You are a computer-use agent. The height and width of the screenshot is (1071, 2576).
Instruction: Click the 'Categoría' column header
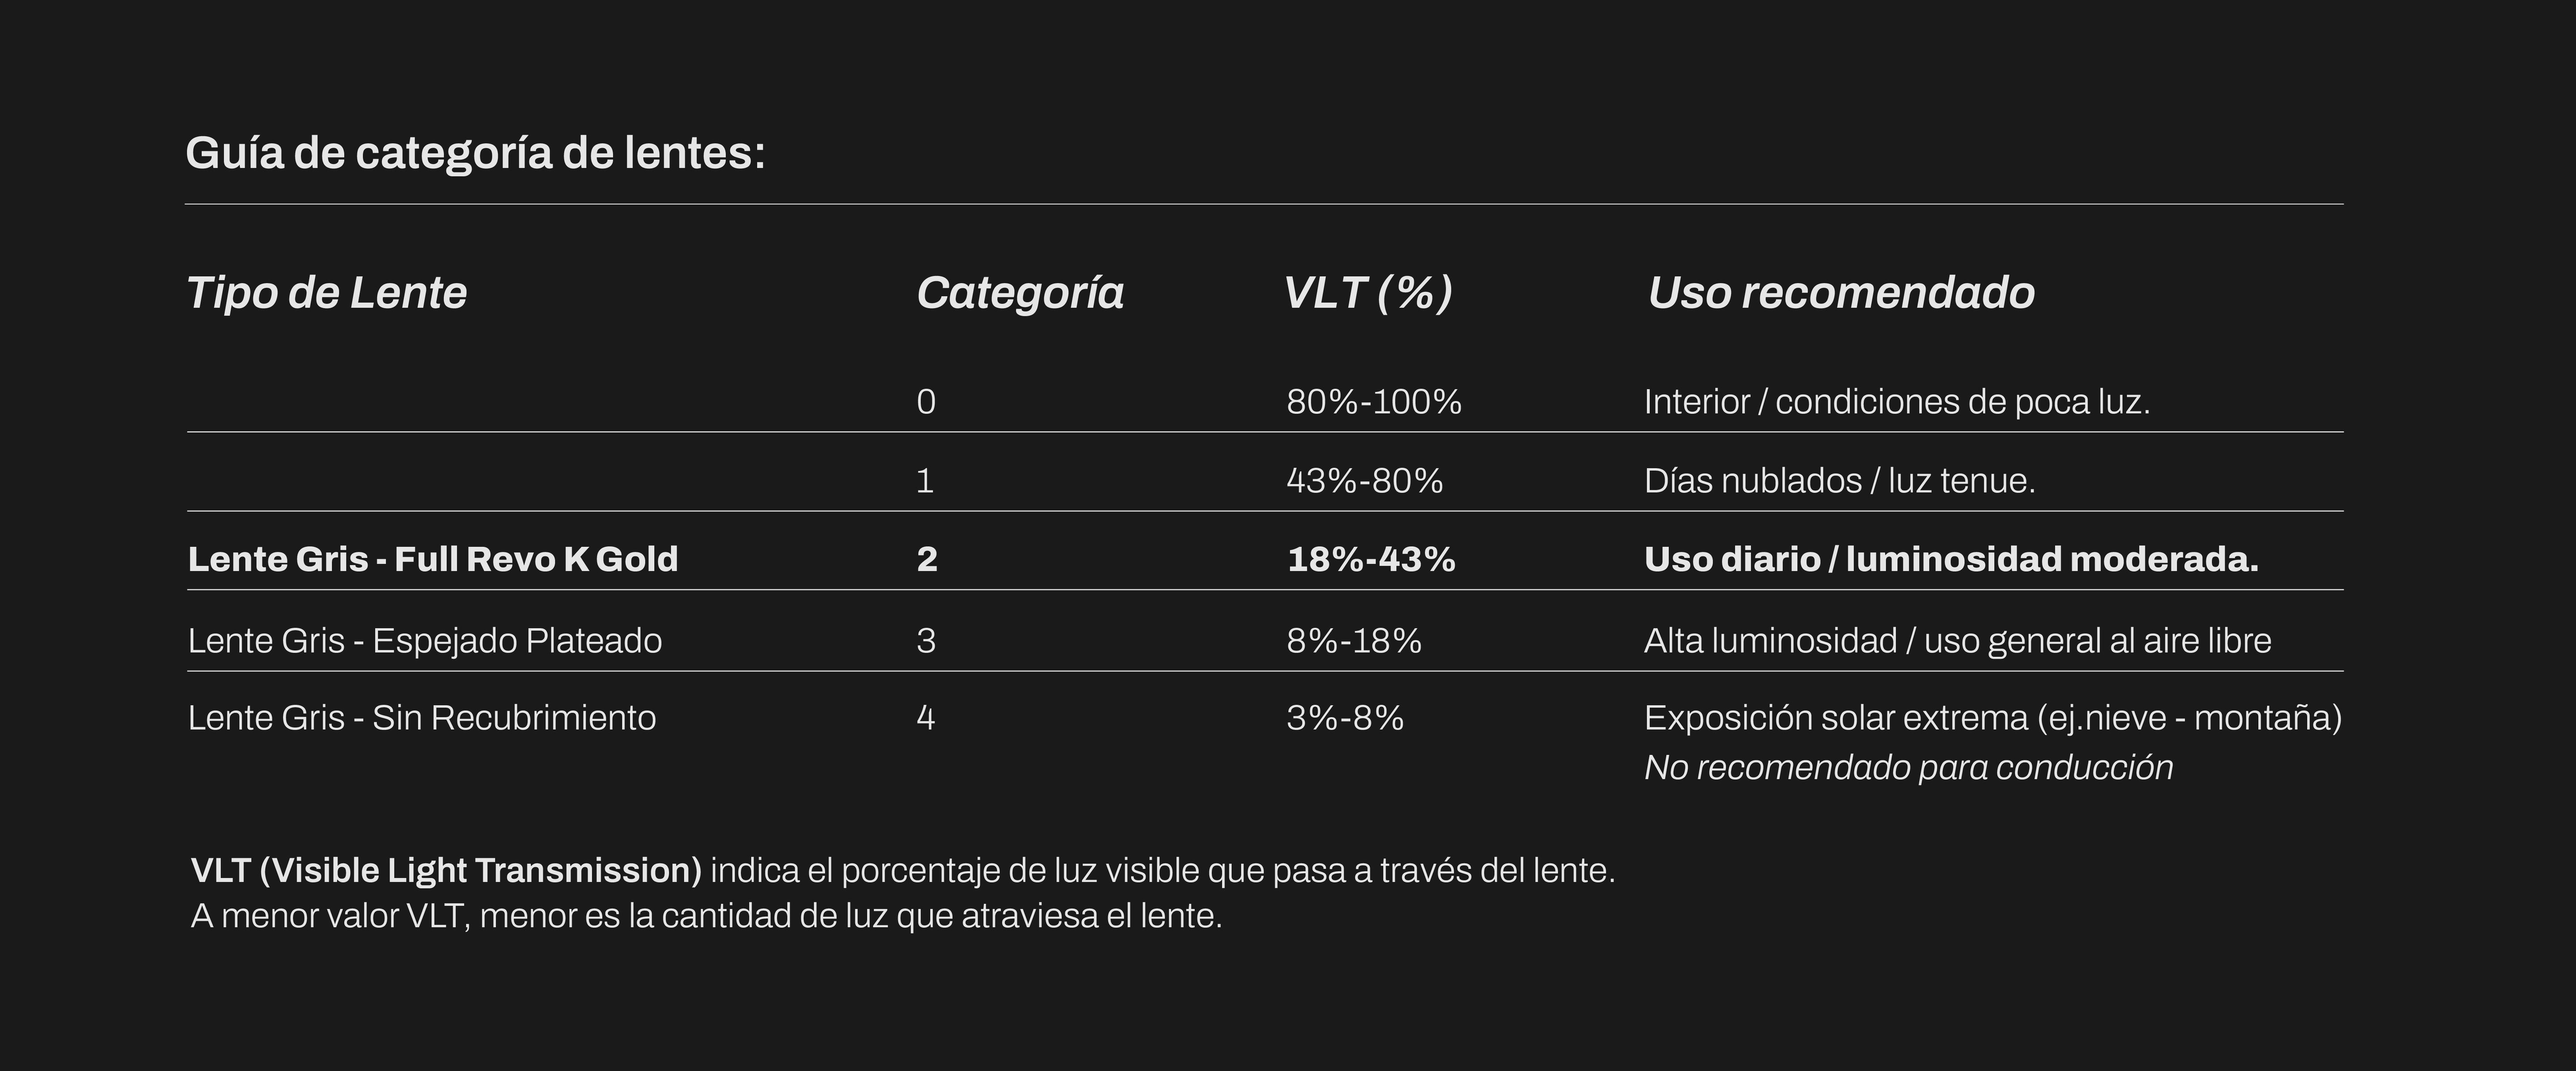tap(1020, 293)
